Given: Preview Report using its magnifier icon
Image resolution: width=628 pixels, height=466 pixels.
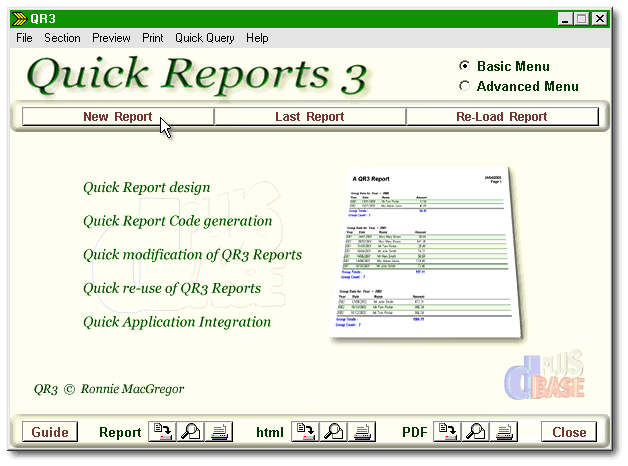Looking at the screenshot, I should [x=191, y=432].
